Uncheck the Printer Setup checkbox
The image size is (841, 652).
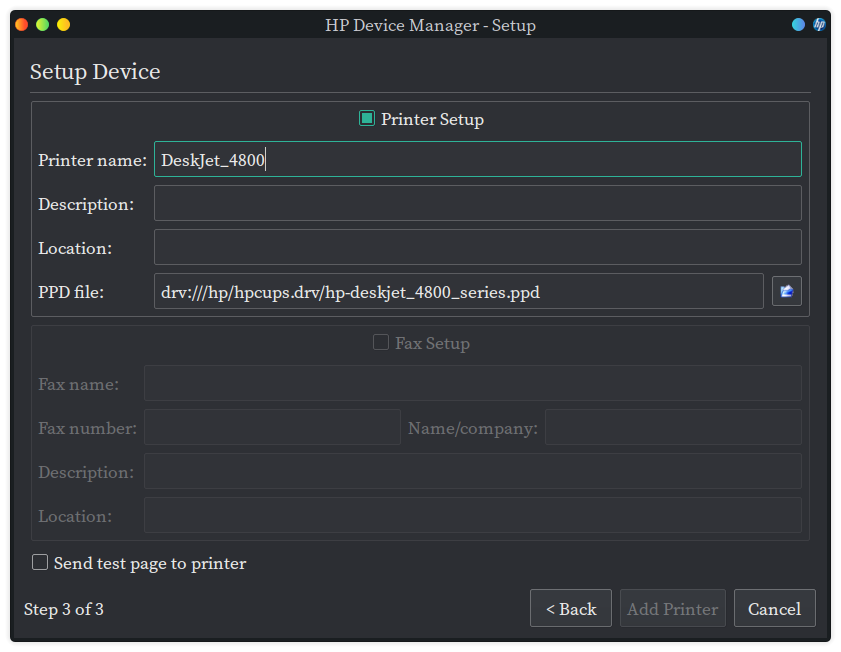(x=367, y=119)
